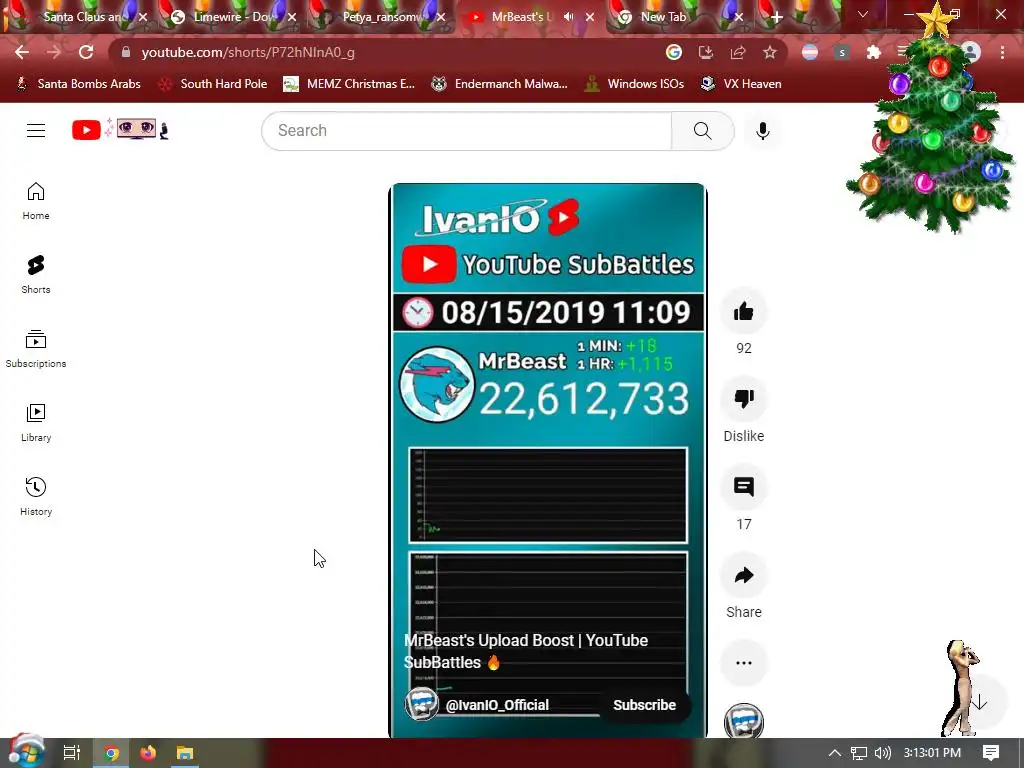Screen dimensions: 1024x768
Task: Click the YouTube logo
Action: click(x=120, y=129)
